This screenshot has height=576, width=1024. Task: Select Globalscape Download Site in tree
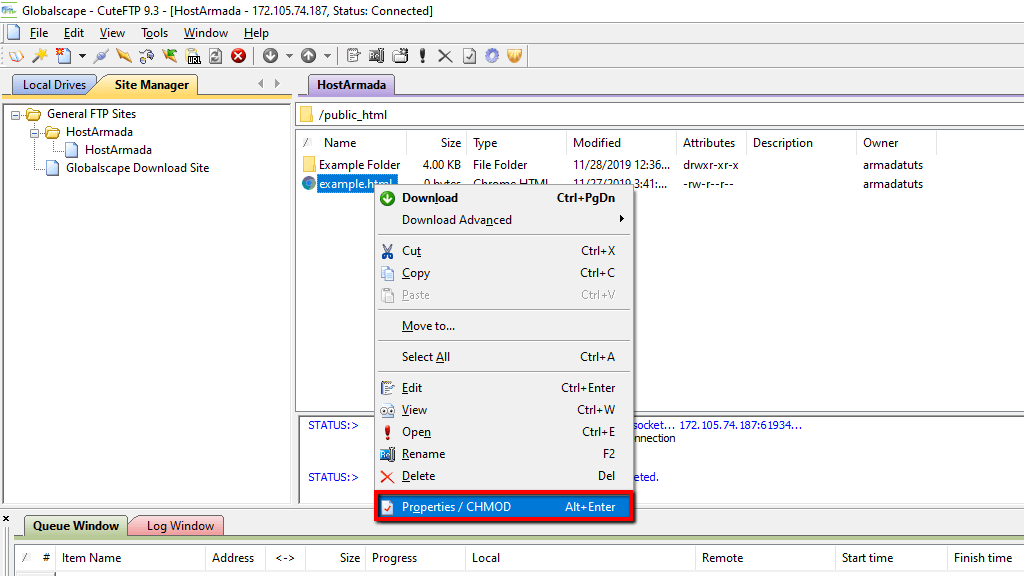click(x=137, y=168)
